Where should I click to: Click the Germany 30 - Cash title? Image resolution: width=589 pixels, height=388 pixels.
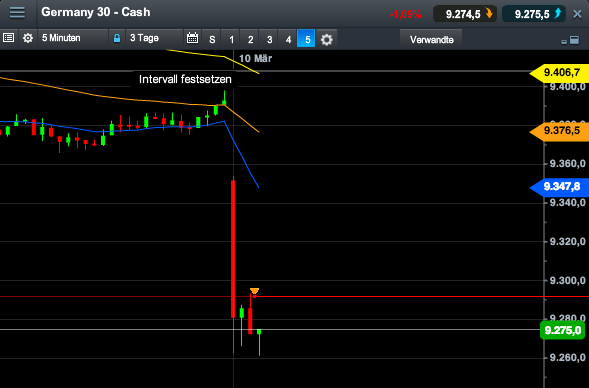click(x=96, y=12)
